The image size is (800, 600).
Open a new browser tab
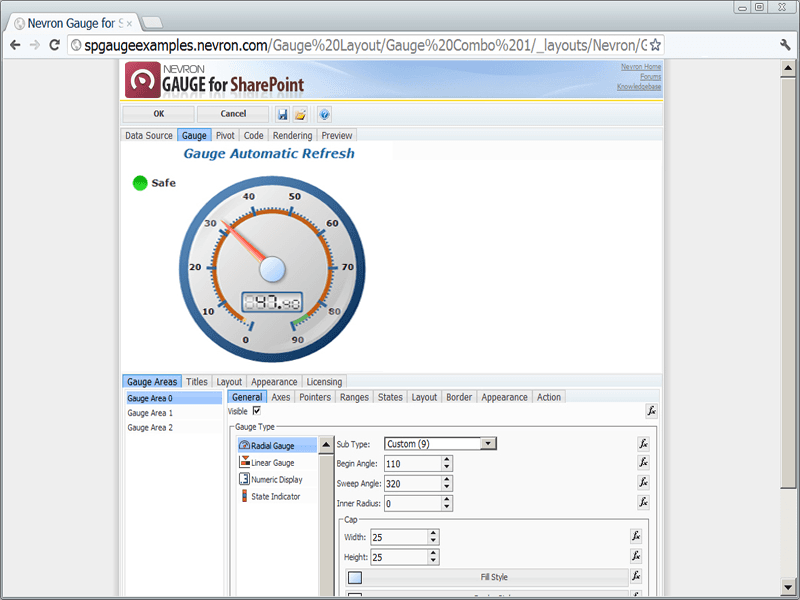pyautogui.click(x=152, y=22)
